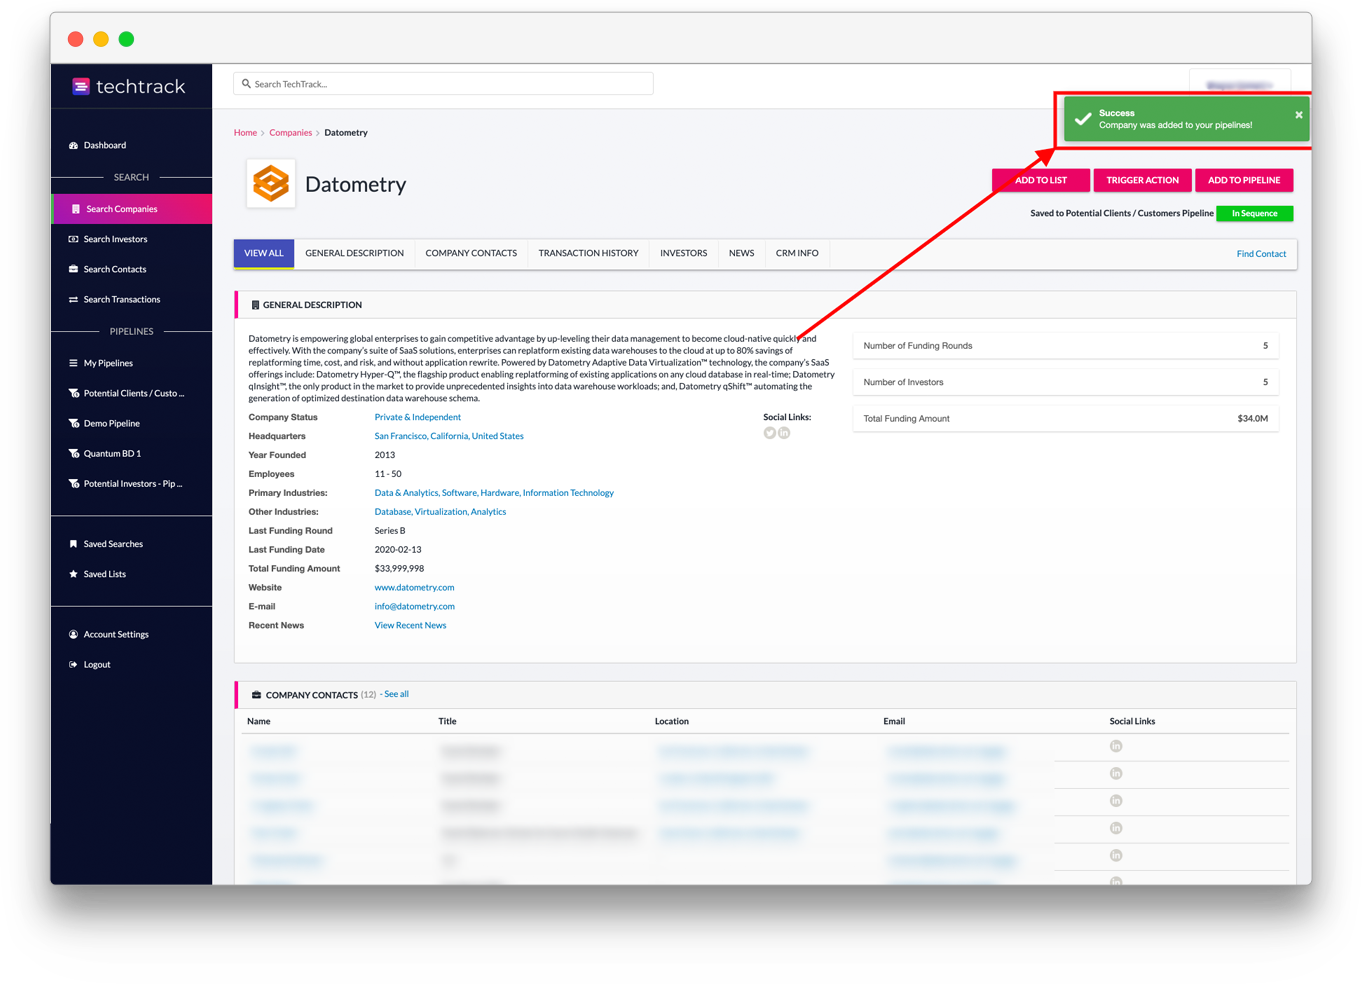
Task: Select Search Investors in the sidebar
Action: click(114, 239)
